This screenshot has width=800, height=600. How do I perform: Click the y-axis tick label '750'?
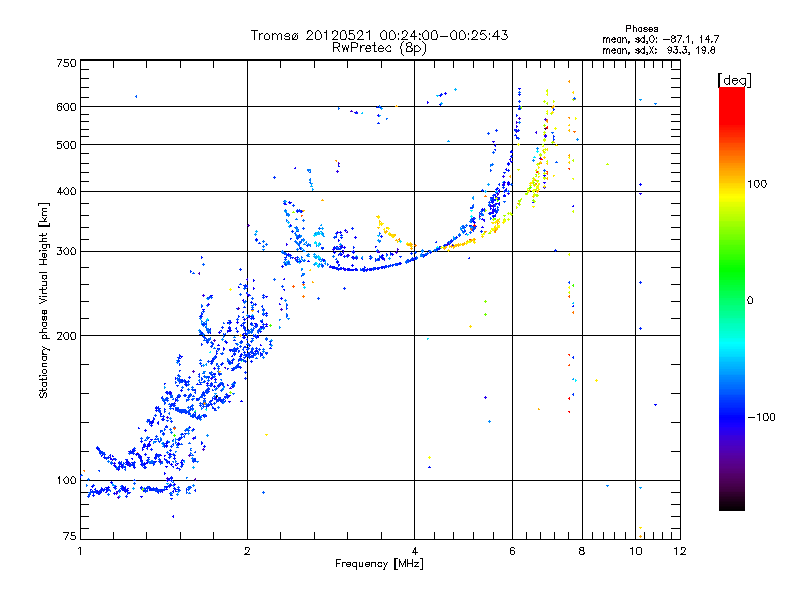click(x=66, y=63)
